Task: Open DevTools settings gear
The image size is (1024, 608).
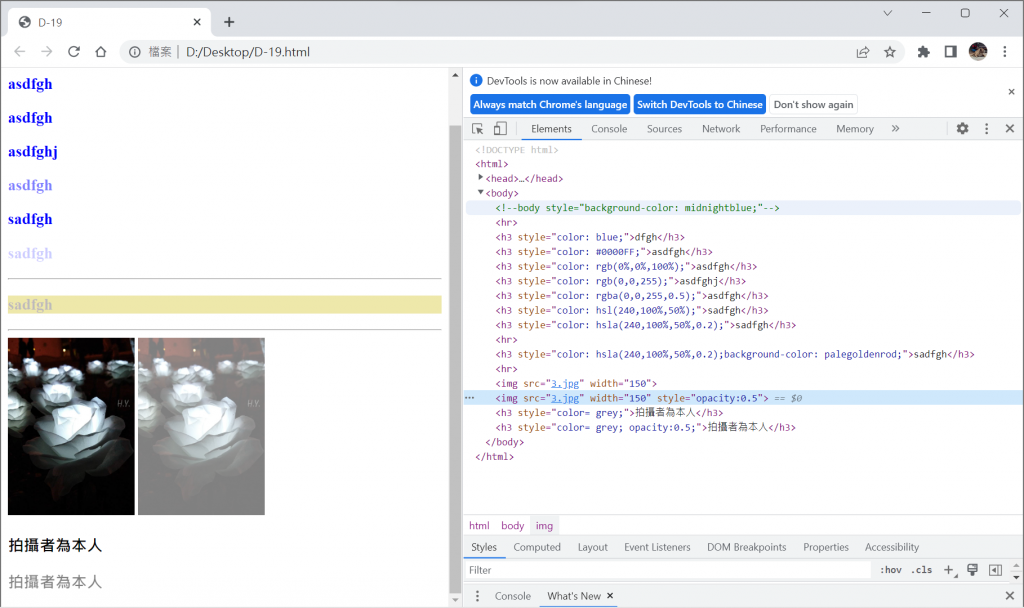Action: pyautogui.click(x=963, y=129)
